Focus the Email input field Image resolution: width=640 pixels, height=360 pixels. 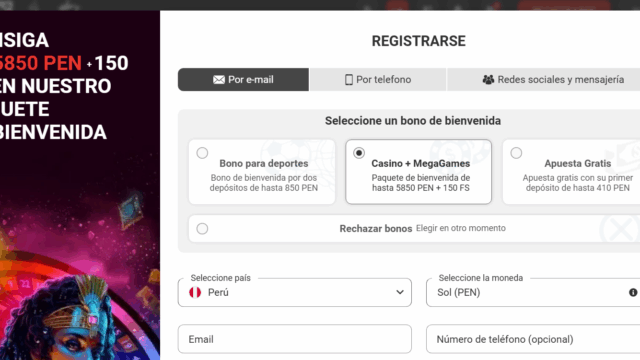(295, 339)
